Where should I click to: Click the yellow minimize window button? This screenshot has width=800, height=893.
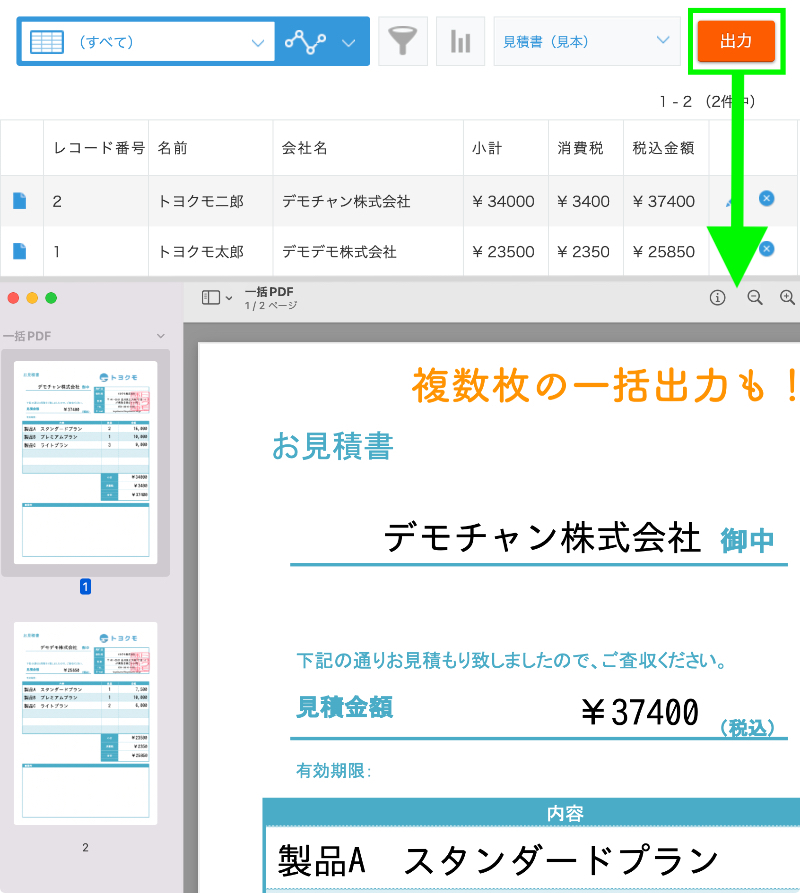(32, 298)
